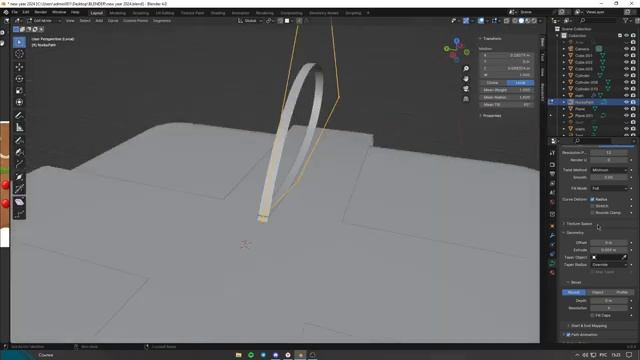Image resolution: width=640 pixels, height=360 pixels.
Task: Open Object Data (curve) properties tab
Action: [552, 263]
